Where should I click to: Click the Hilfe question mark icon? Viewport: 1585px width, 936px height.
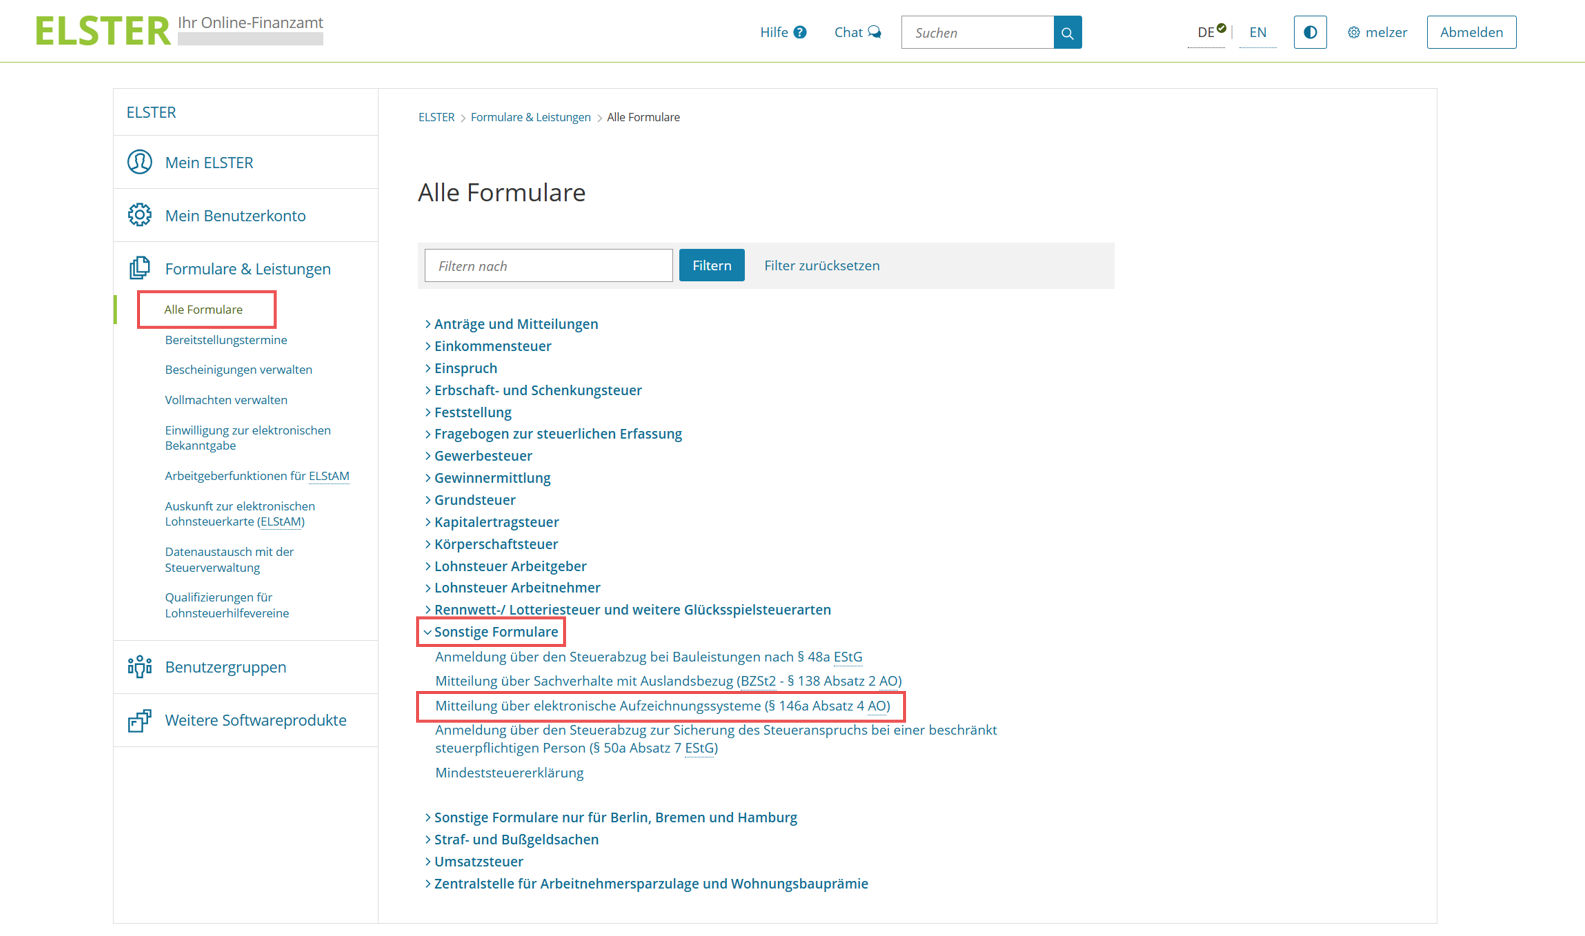[800, 33]
